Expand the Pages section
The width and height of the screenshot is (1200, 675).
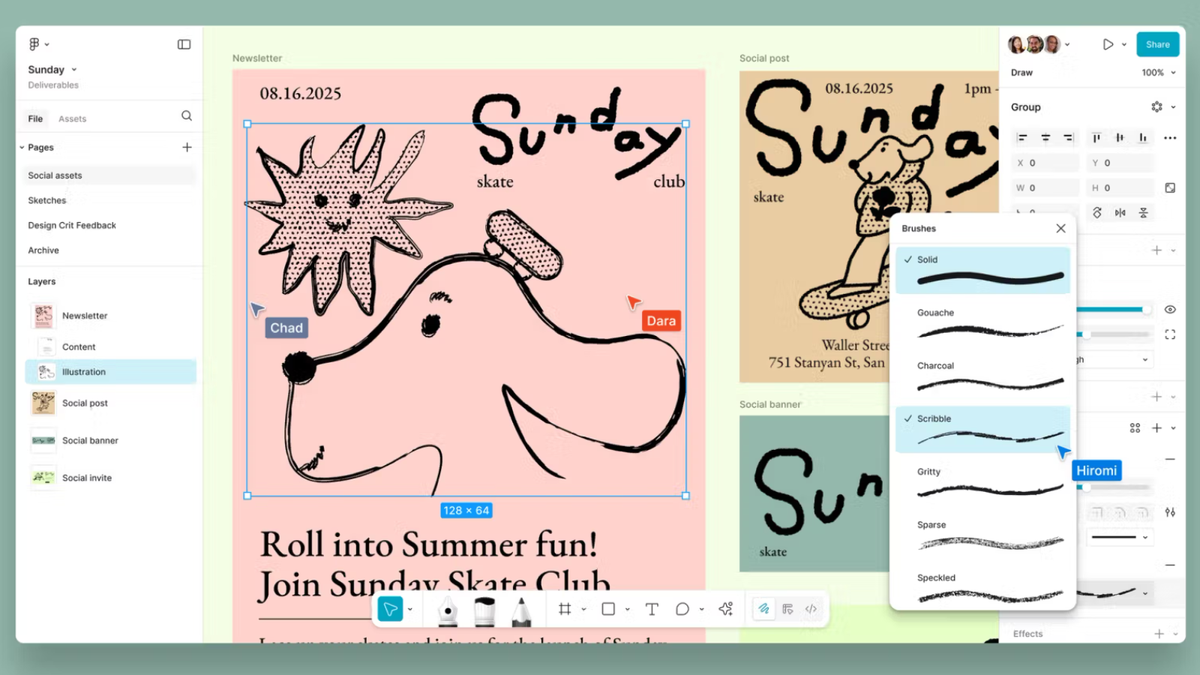[x=23, y=147]
